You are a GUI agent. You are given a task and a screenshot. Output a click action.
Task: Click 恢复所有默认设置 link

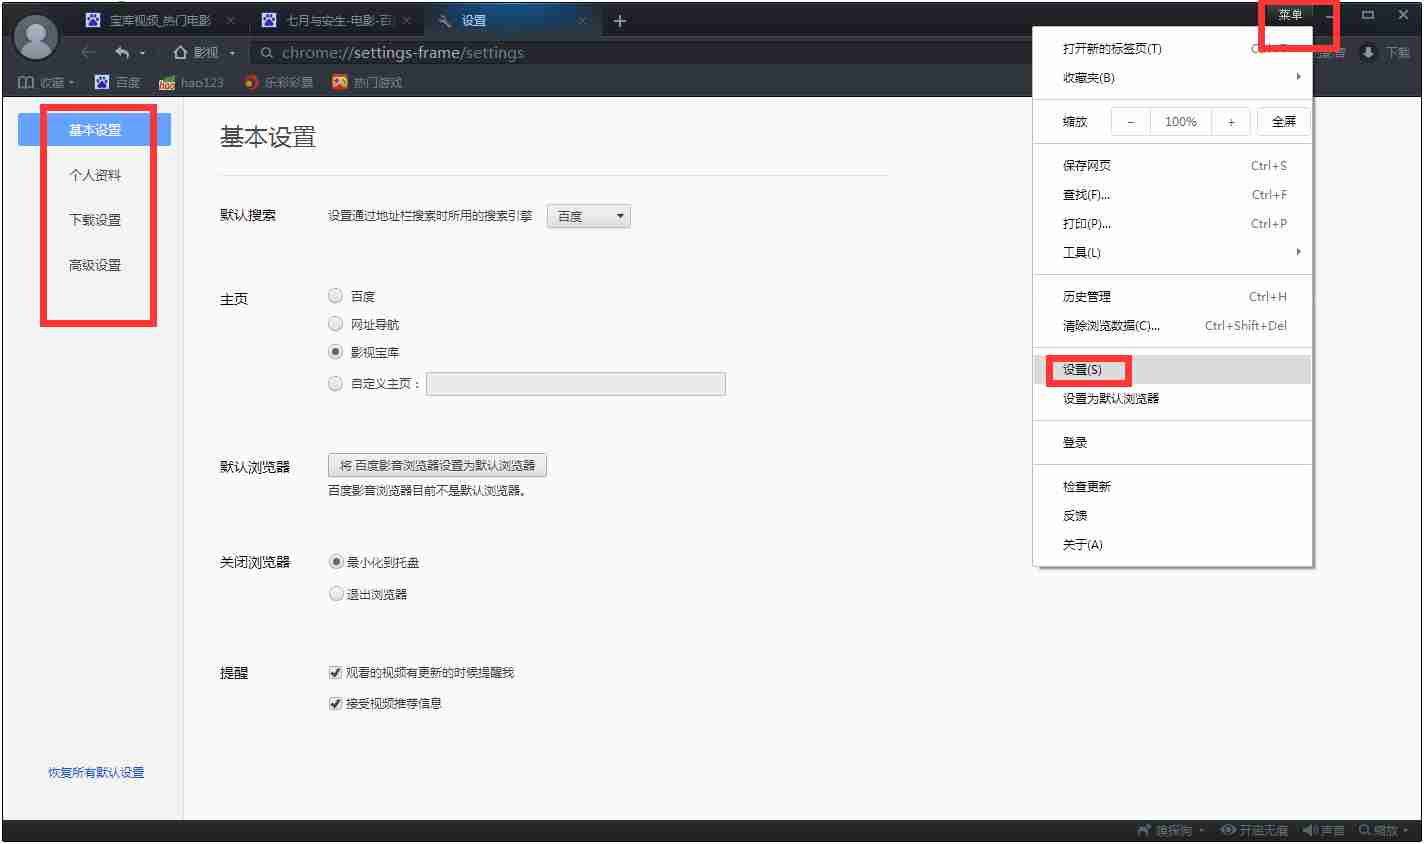[96, 772]
